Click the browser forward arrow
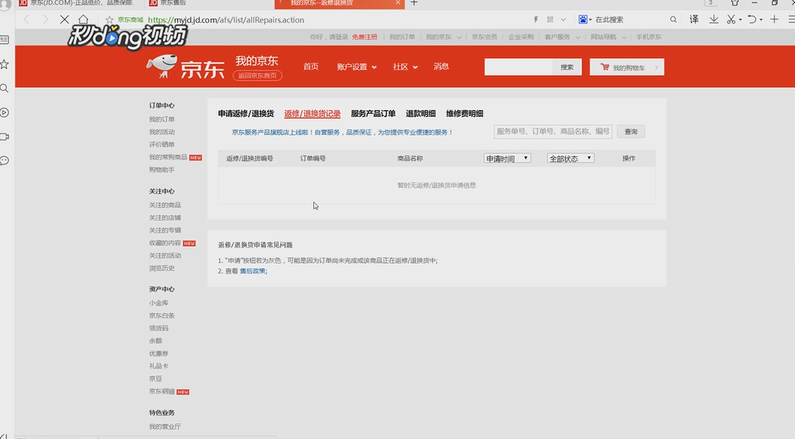The image size is (795, 439). [45, 20]
